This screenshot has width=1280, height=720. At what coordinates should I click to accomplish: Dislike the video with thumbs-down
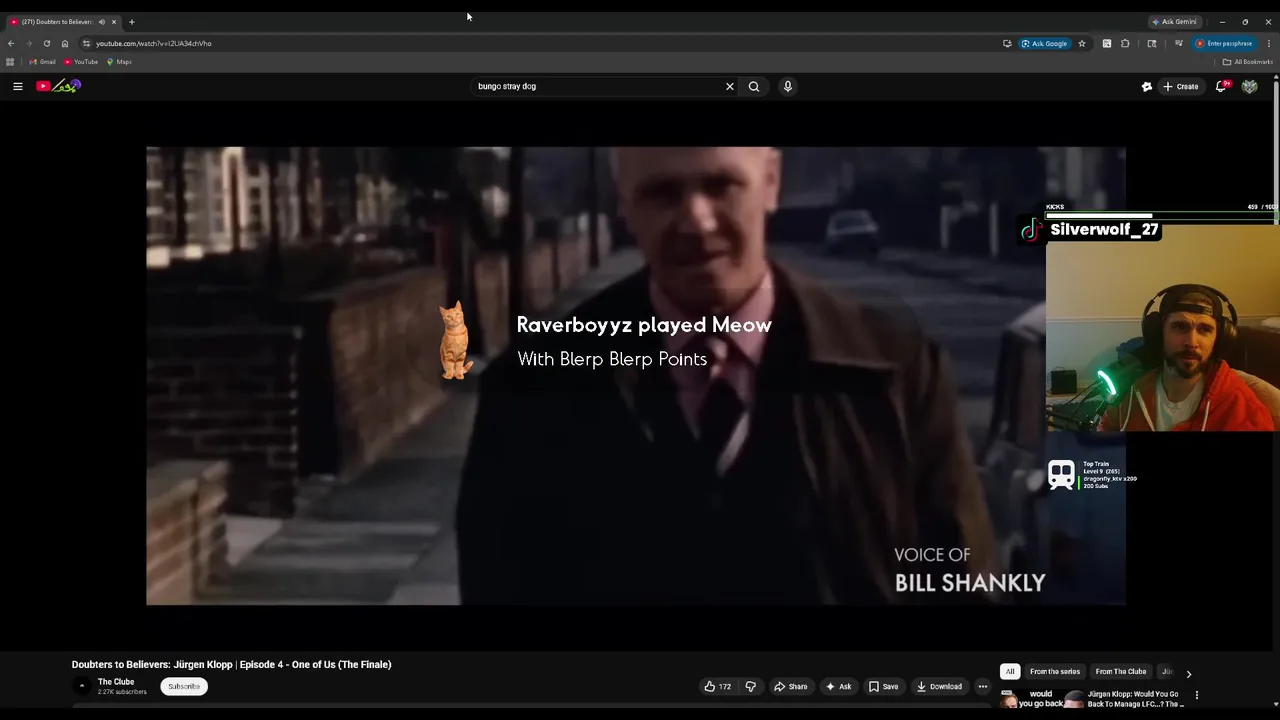751,687
